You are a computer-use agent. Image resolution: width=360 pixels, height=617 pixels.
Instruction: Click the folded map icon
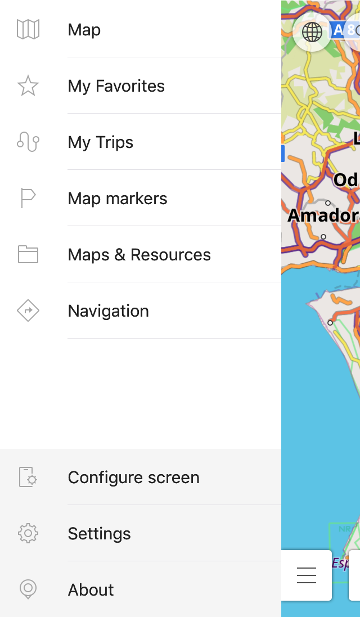click(x=28, y=30)
